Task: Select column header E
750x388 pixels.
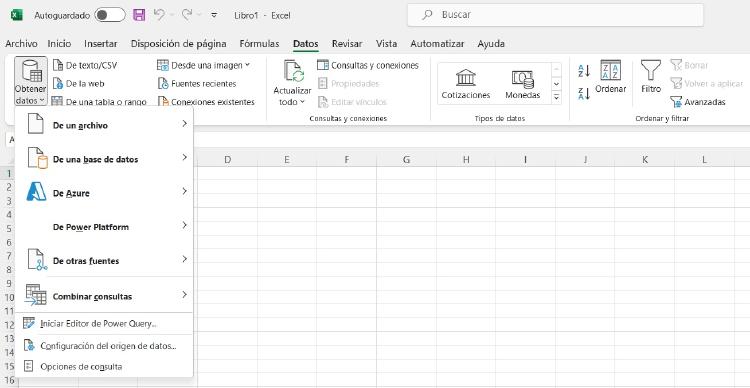Action: pyautogui.click(x=287, y=159)
